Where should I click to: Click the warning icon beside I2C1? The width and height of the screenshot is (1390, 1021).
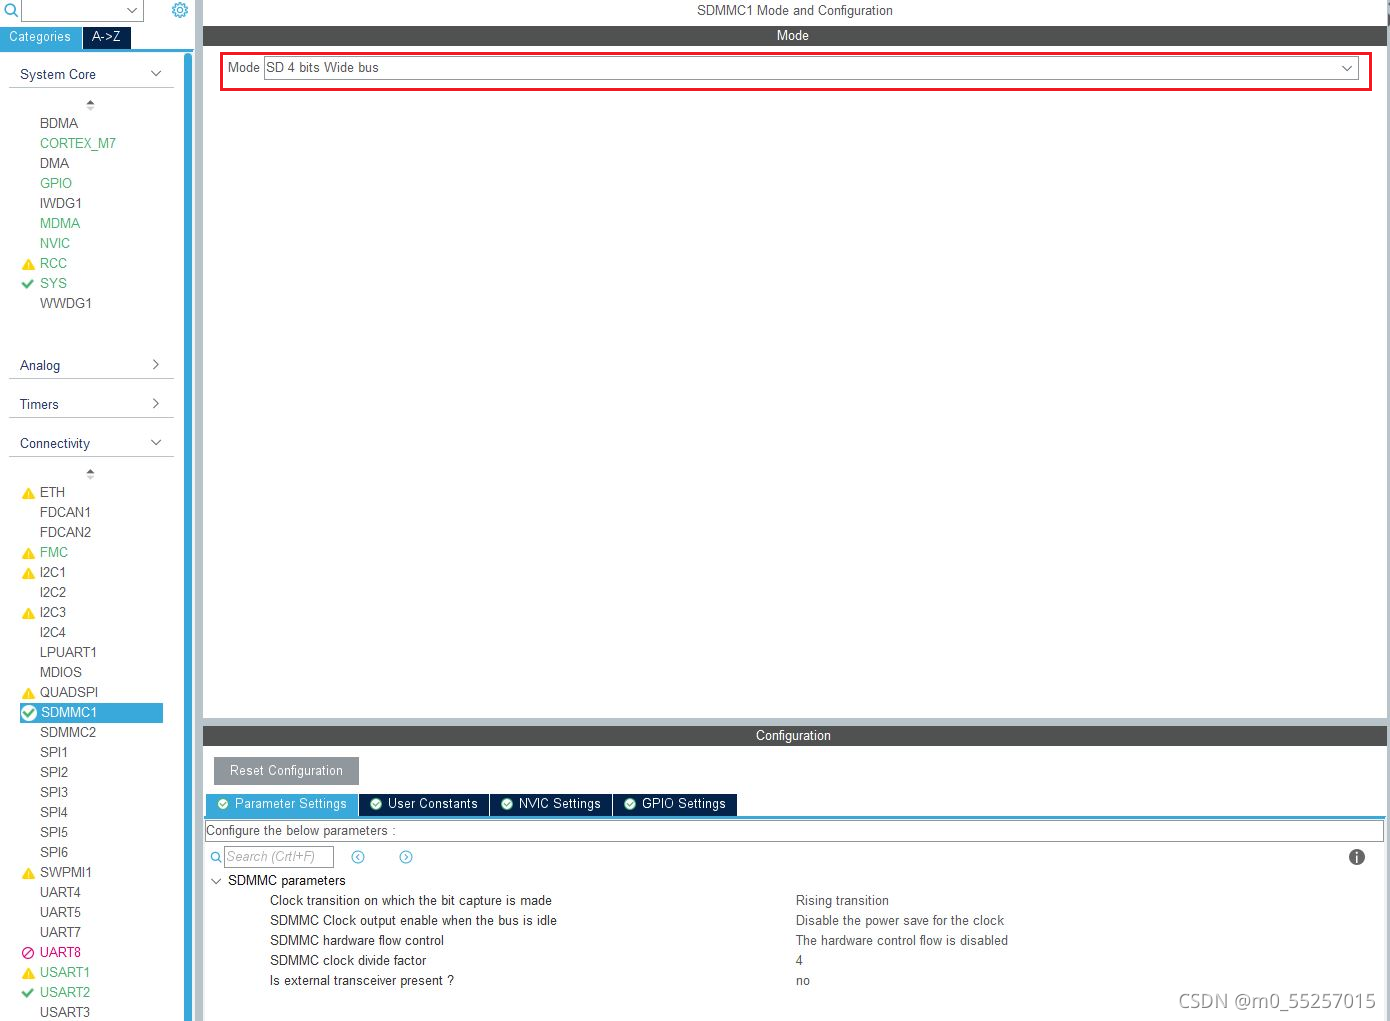[28, 573]
